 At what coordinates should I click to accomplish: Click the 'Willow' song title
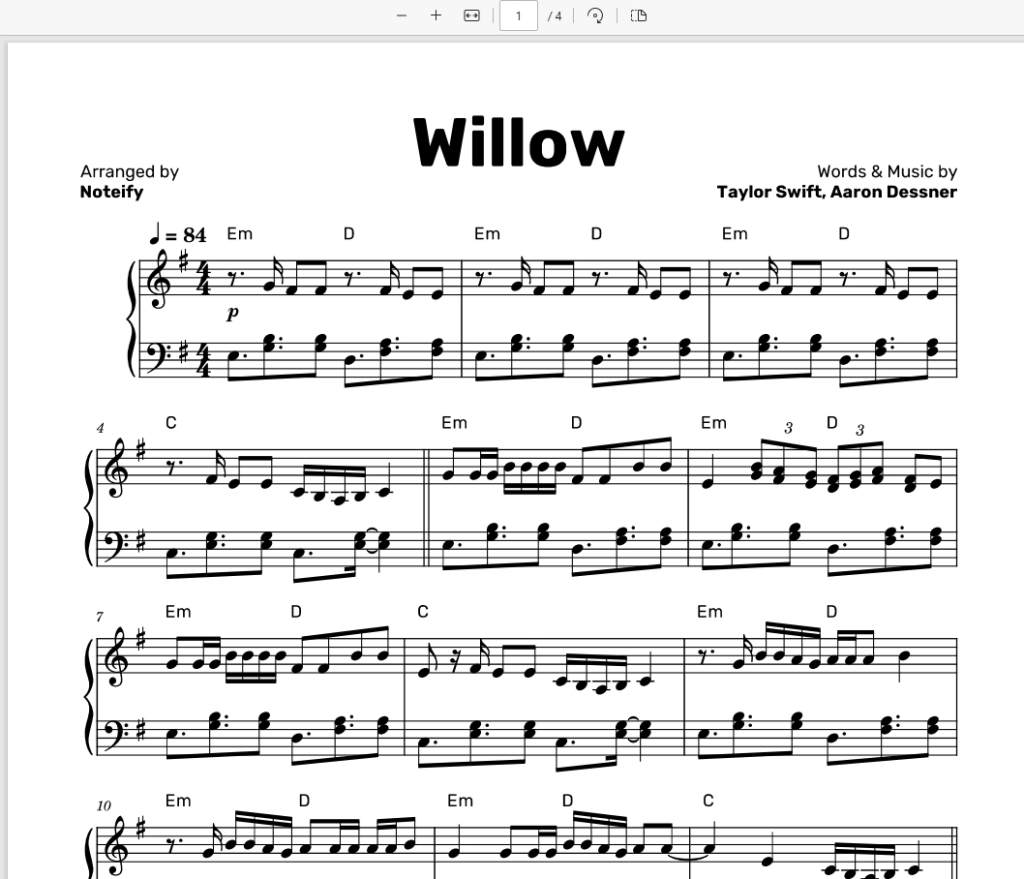click(519, 143)
